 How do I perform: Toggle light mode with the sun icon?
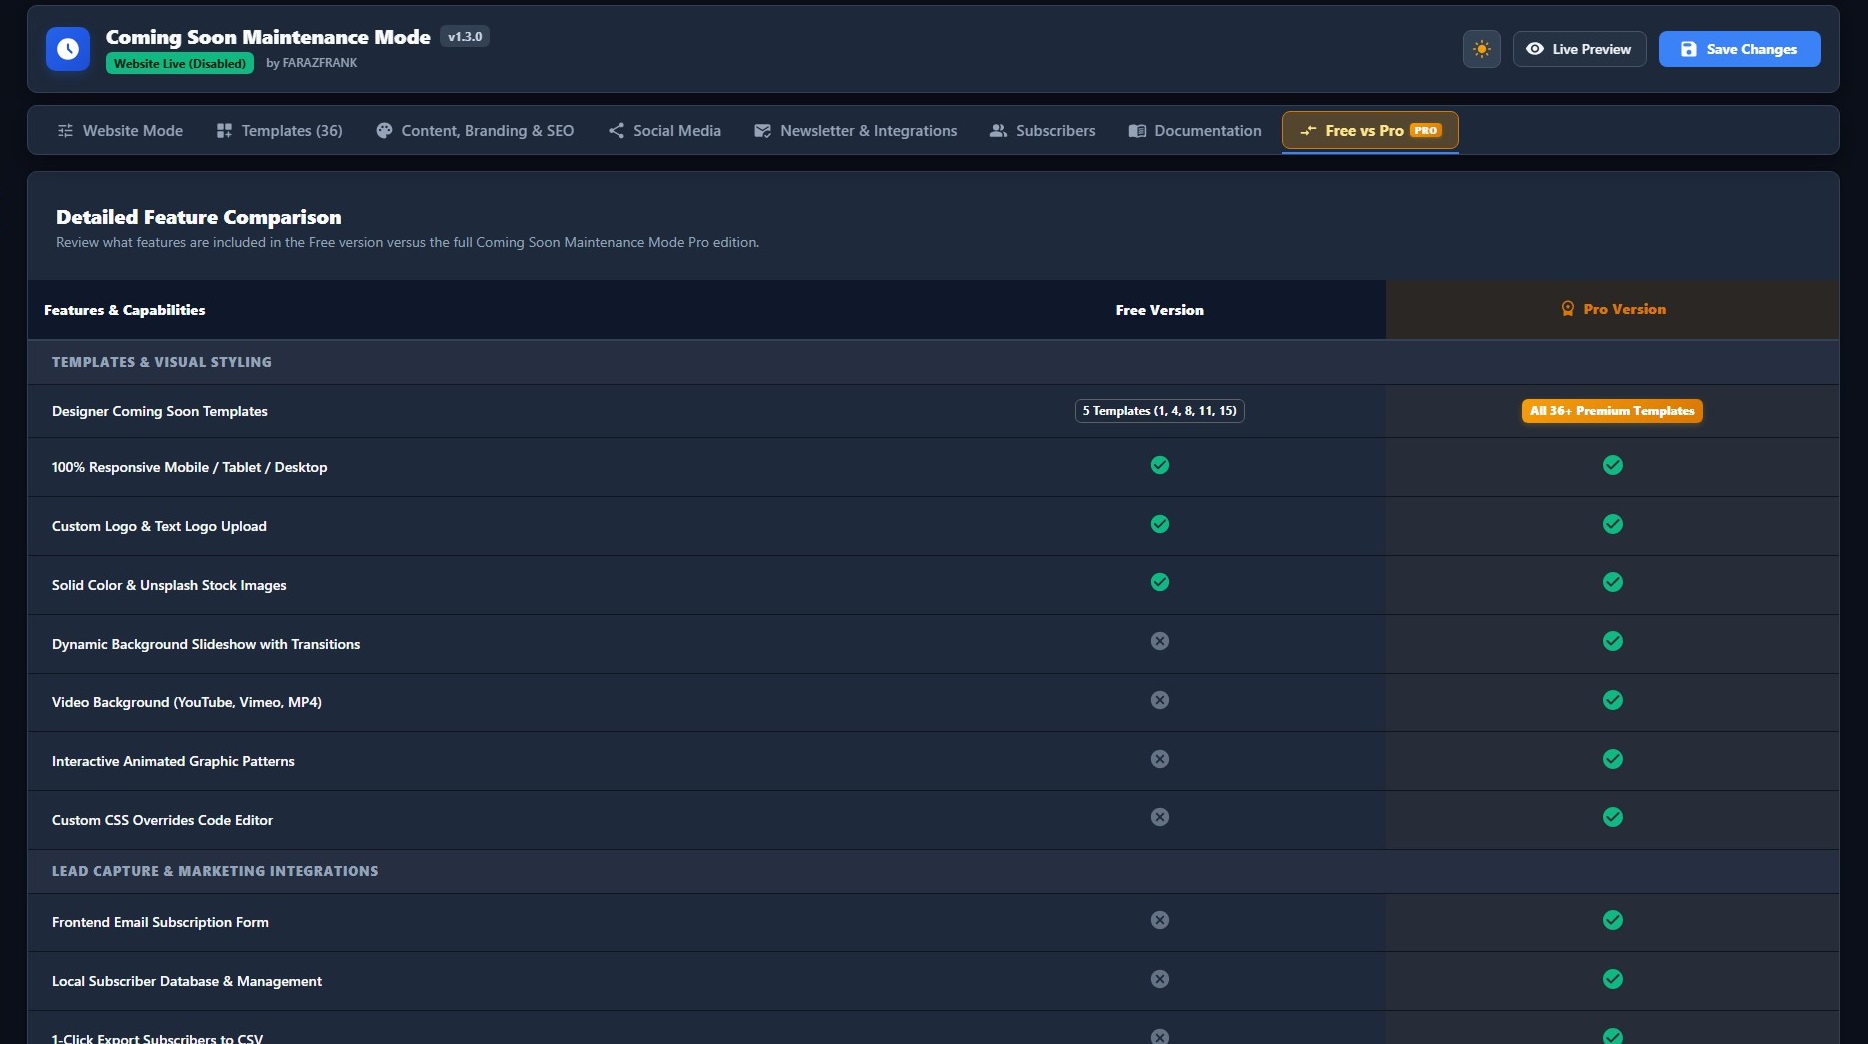tap(1481, 49)
